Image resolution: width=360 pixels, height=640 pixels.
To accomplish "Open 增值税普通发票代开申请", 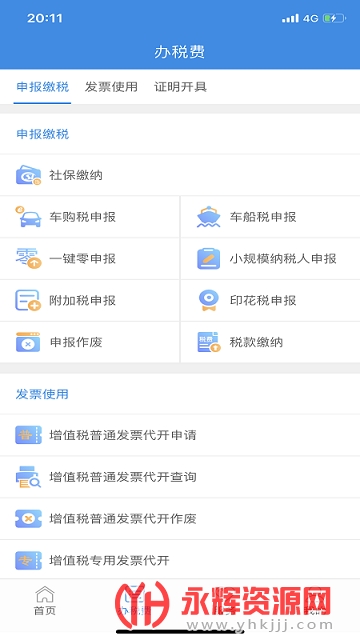I will (x=180, y=435).
